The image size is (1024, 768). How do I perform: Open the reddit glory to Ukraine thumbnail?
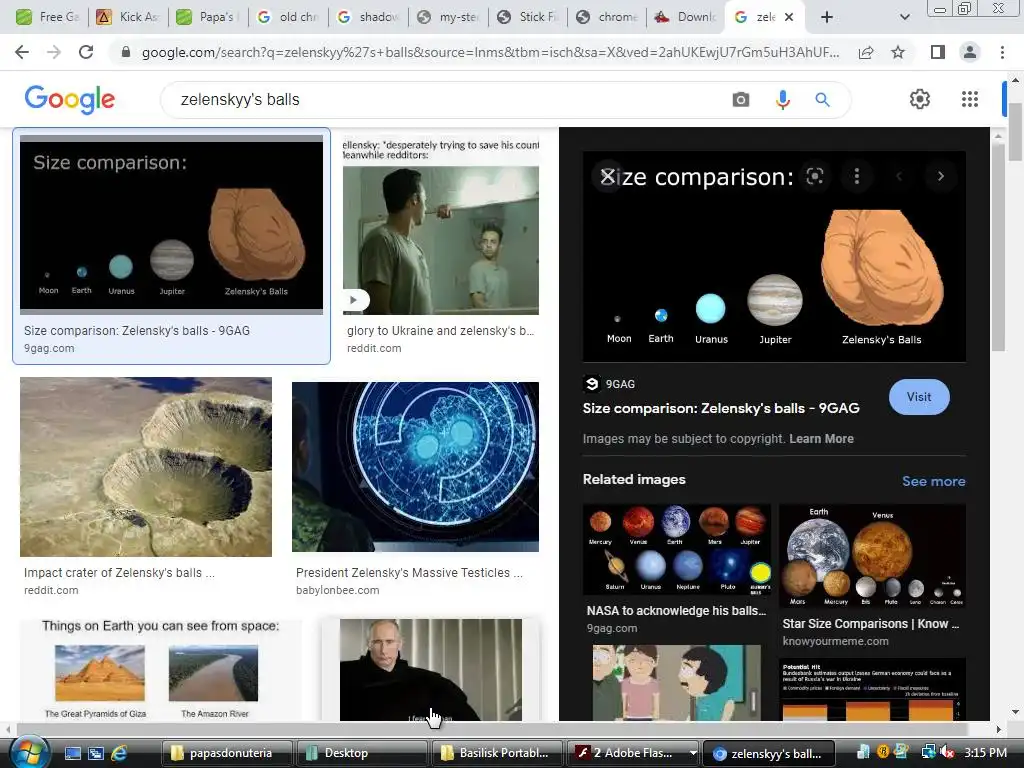tap(441, 225)
